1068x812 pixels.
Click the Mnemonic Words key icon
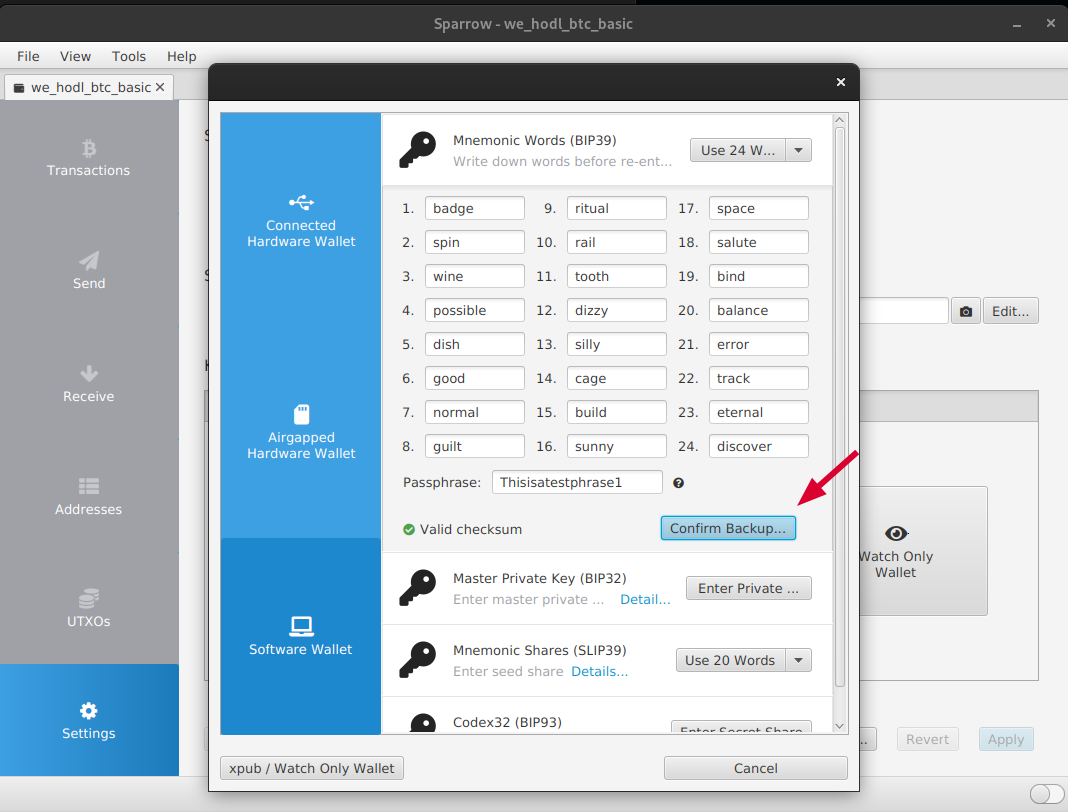click(x=418, y=150)
